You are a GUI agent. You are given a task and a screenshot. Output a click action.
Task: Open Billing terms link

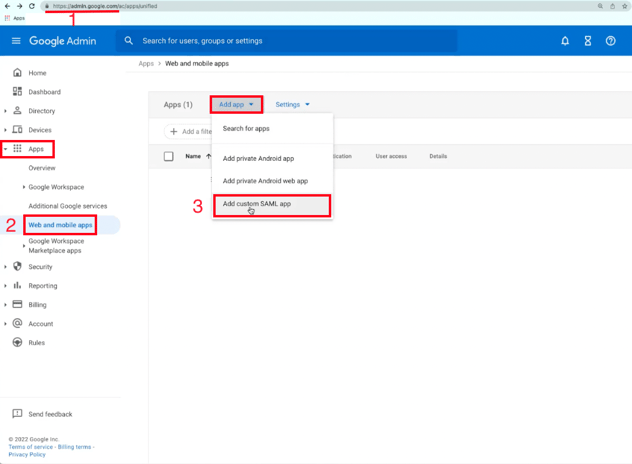(x=74, y=447)
